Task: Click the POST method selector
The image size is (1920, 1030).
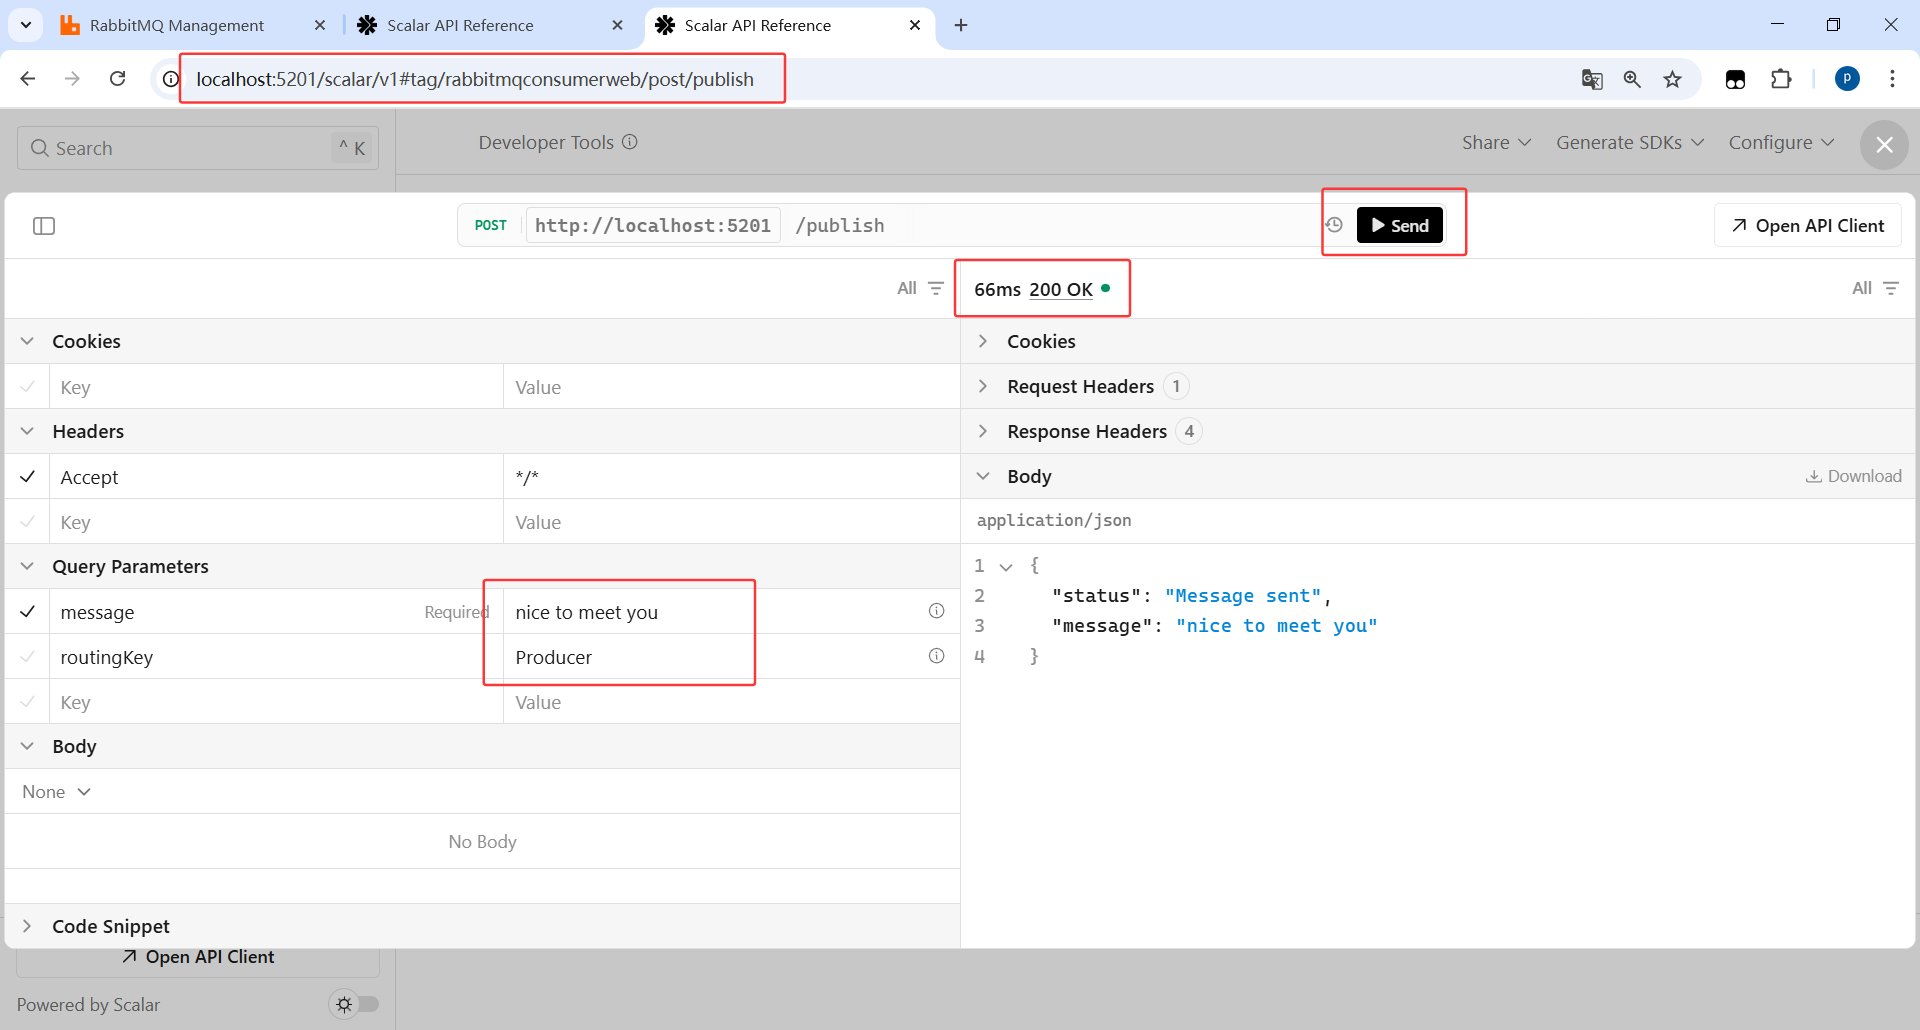Action: point(490,226)
